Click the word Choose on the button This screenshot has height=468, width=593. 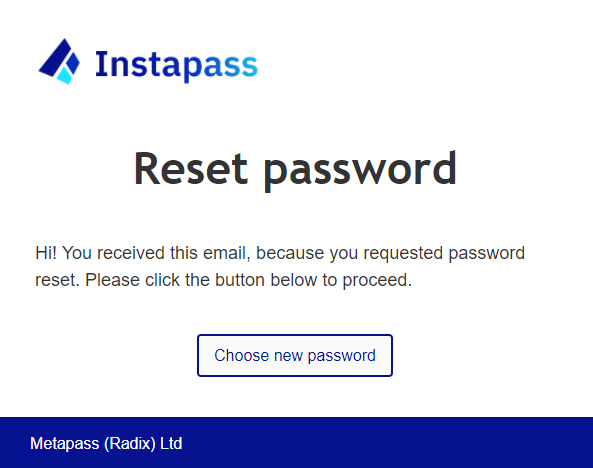pyautogui.click(x=242, y=355)
